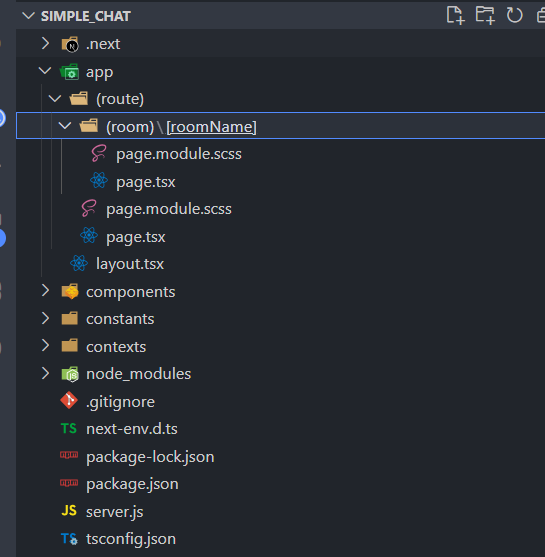This screenshot has width=545, height=557.
Task: Expand the components folder chevron
Action: point(45,291)
